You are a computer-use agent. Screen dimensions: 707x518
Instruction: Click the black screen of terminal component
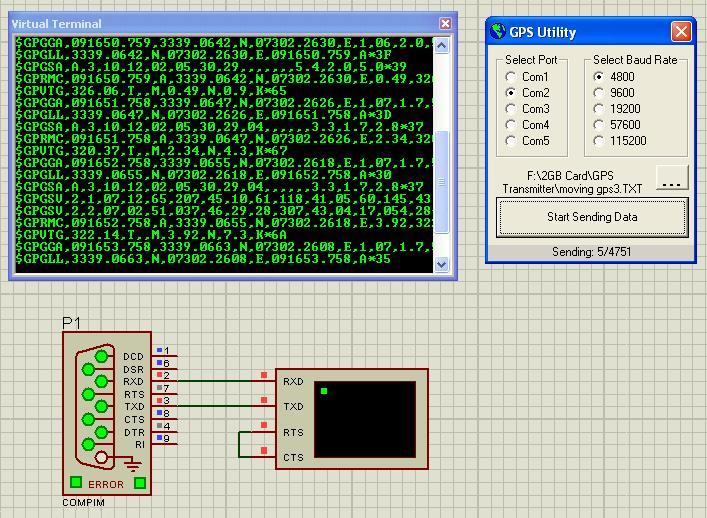click(x=365, y=420)
